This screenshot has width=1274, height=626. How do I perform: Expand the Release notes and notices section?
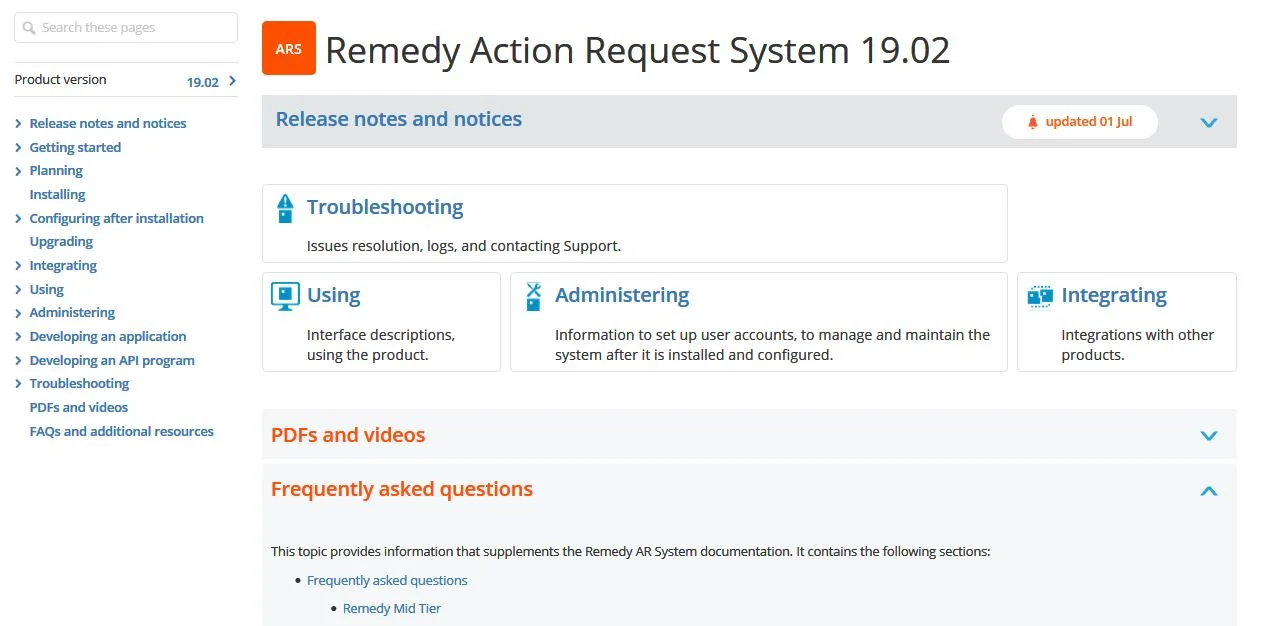click(1208, 122)
